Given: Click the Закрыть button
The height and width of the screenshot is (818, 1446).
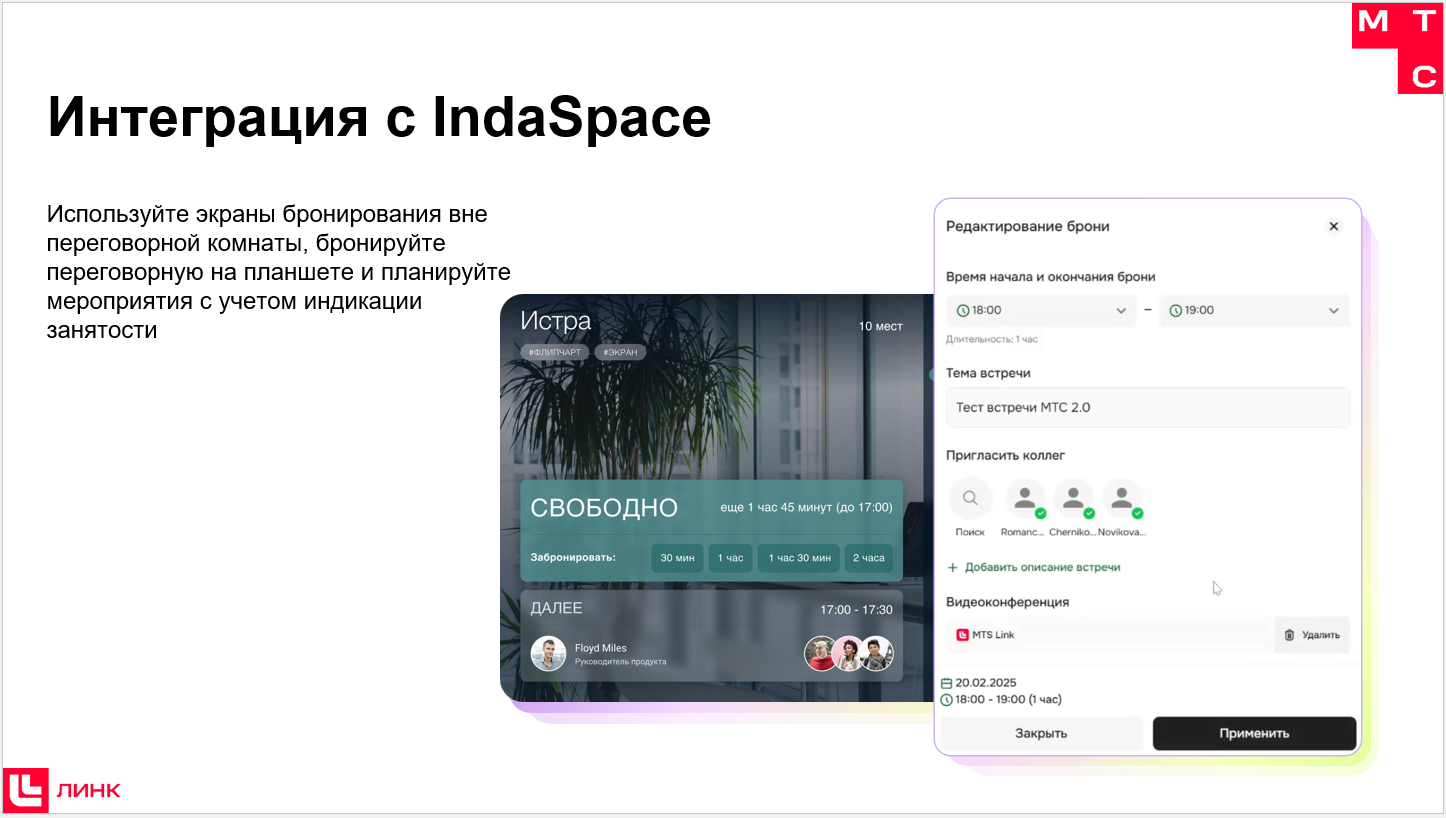Looking at the screenshot, I should (1041, 733).
